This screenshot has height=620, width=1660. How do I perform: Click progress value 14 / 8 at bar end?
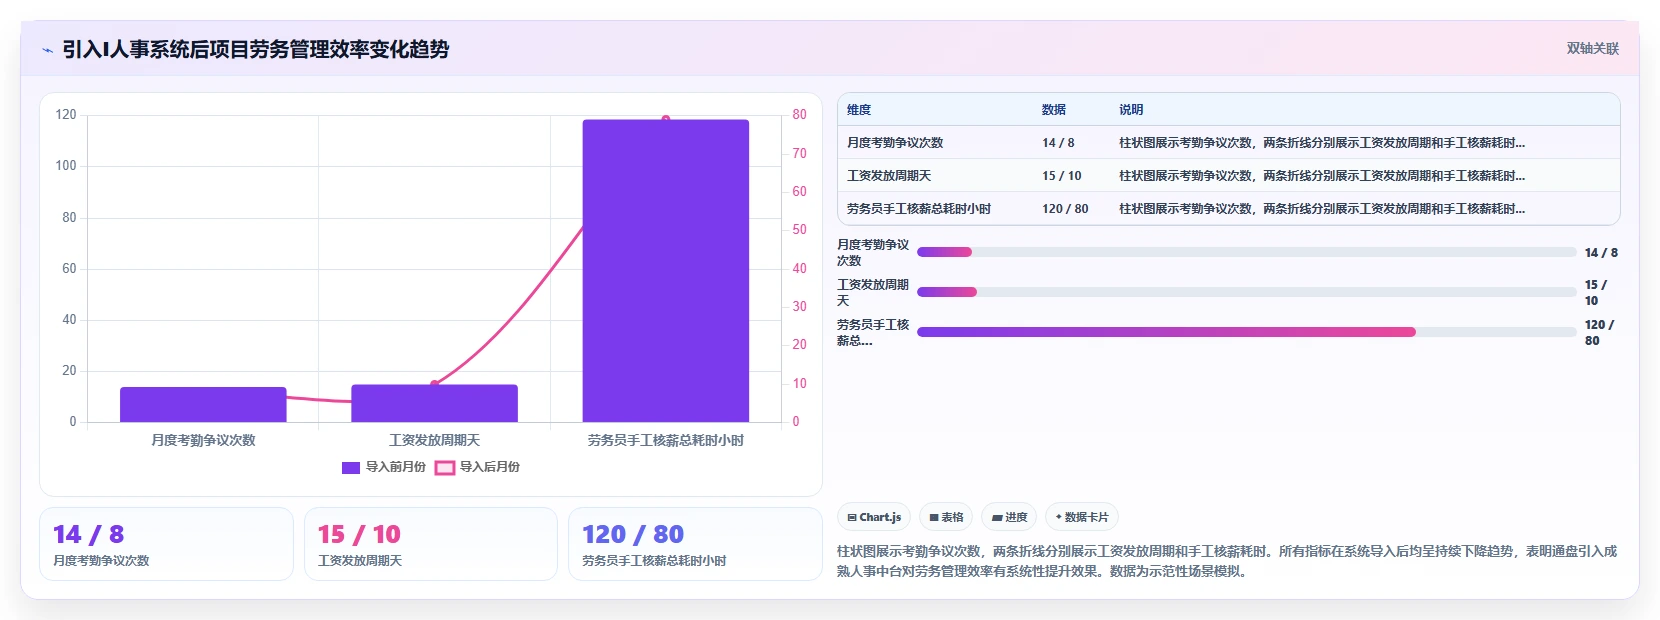[x=1601, y=253]
